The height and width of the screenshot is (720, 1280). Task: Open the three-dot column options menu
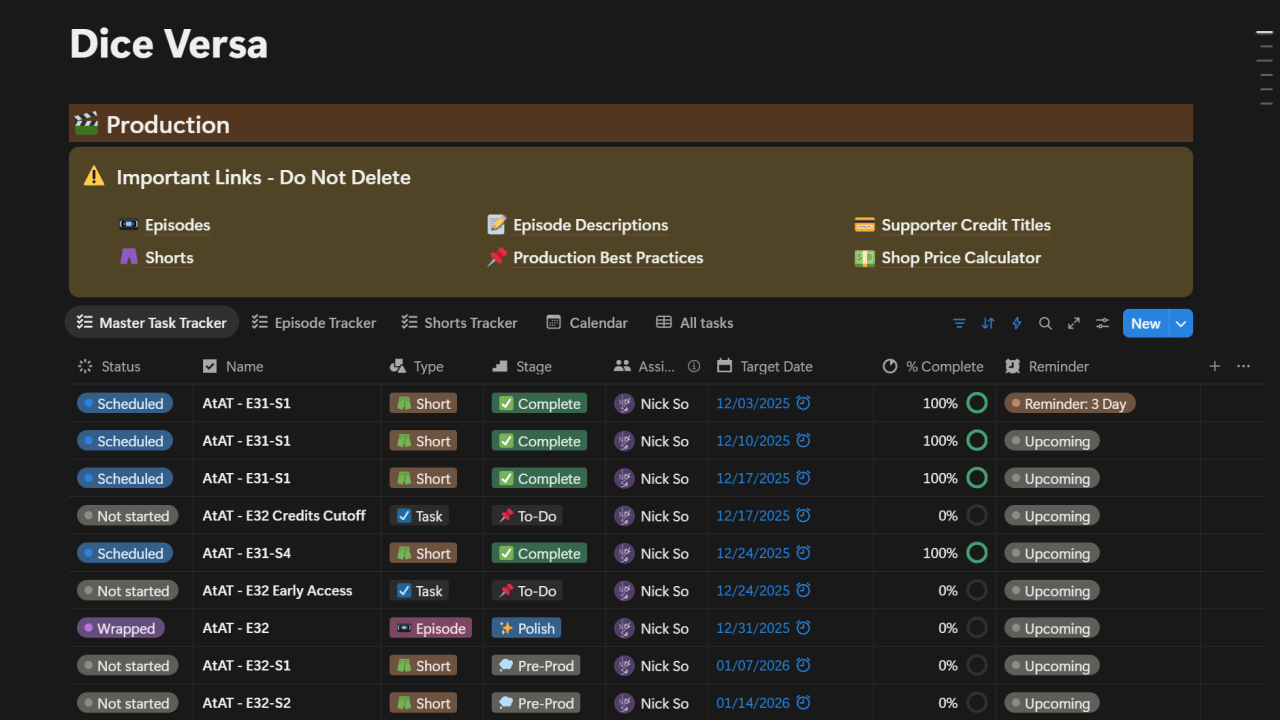pos(1243,366)
